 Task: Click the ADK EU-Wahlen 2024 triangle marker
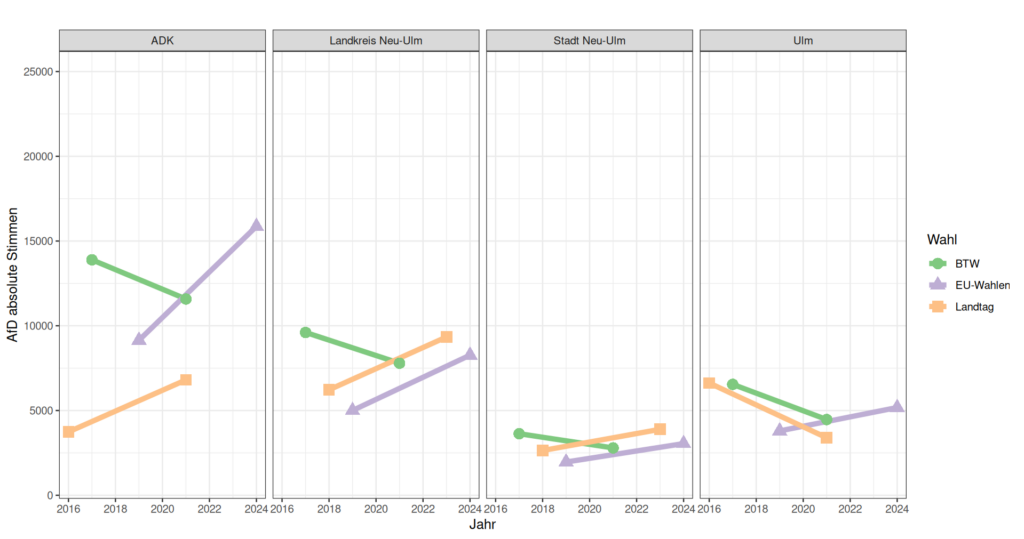point(257,226)
